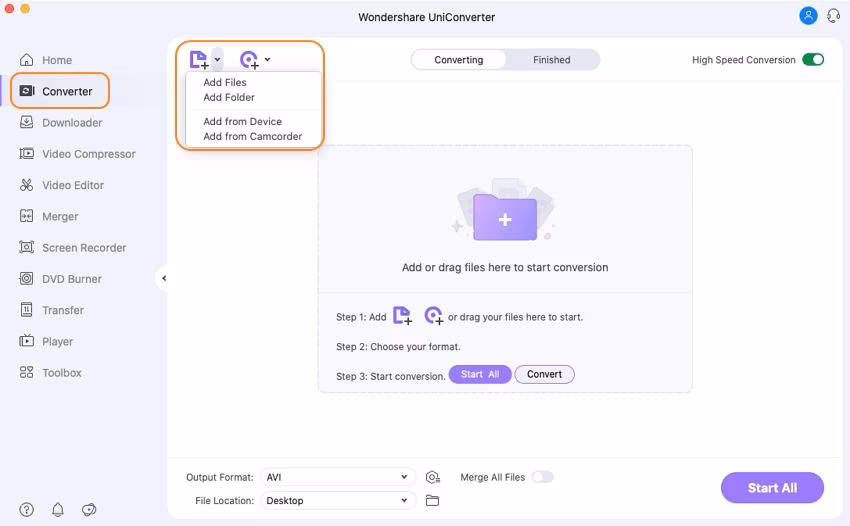Expand the Output Format AVI dropdown
Viewport: 850px width, 526px height.
click(x=338, y=477)
